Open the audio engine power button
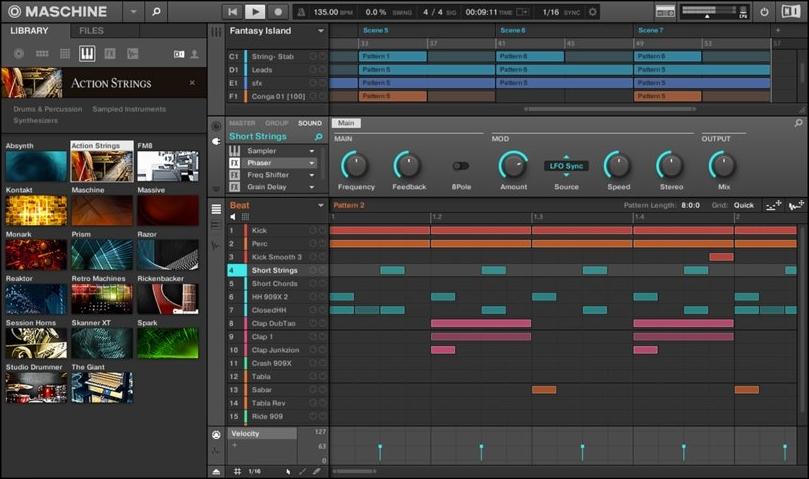The width and height of the screenshot is (809, 479). point(764,12)
